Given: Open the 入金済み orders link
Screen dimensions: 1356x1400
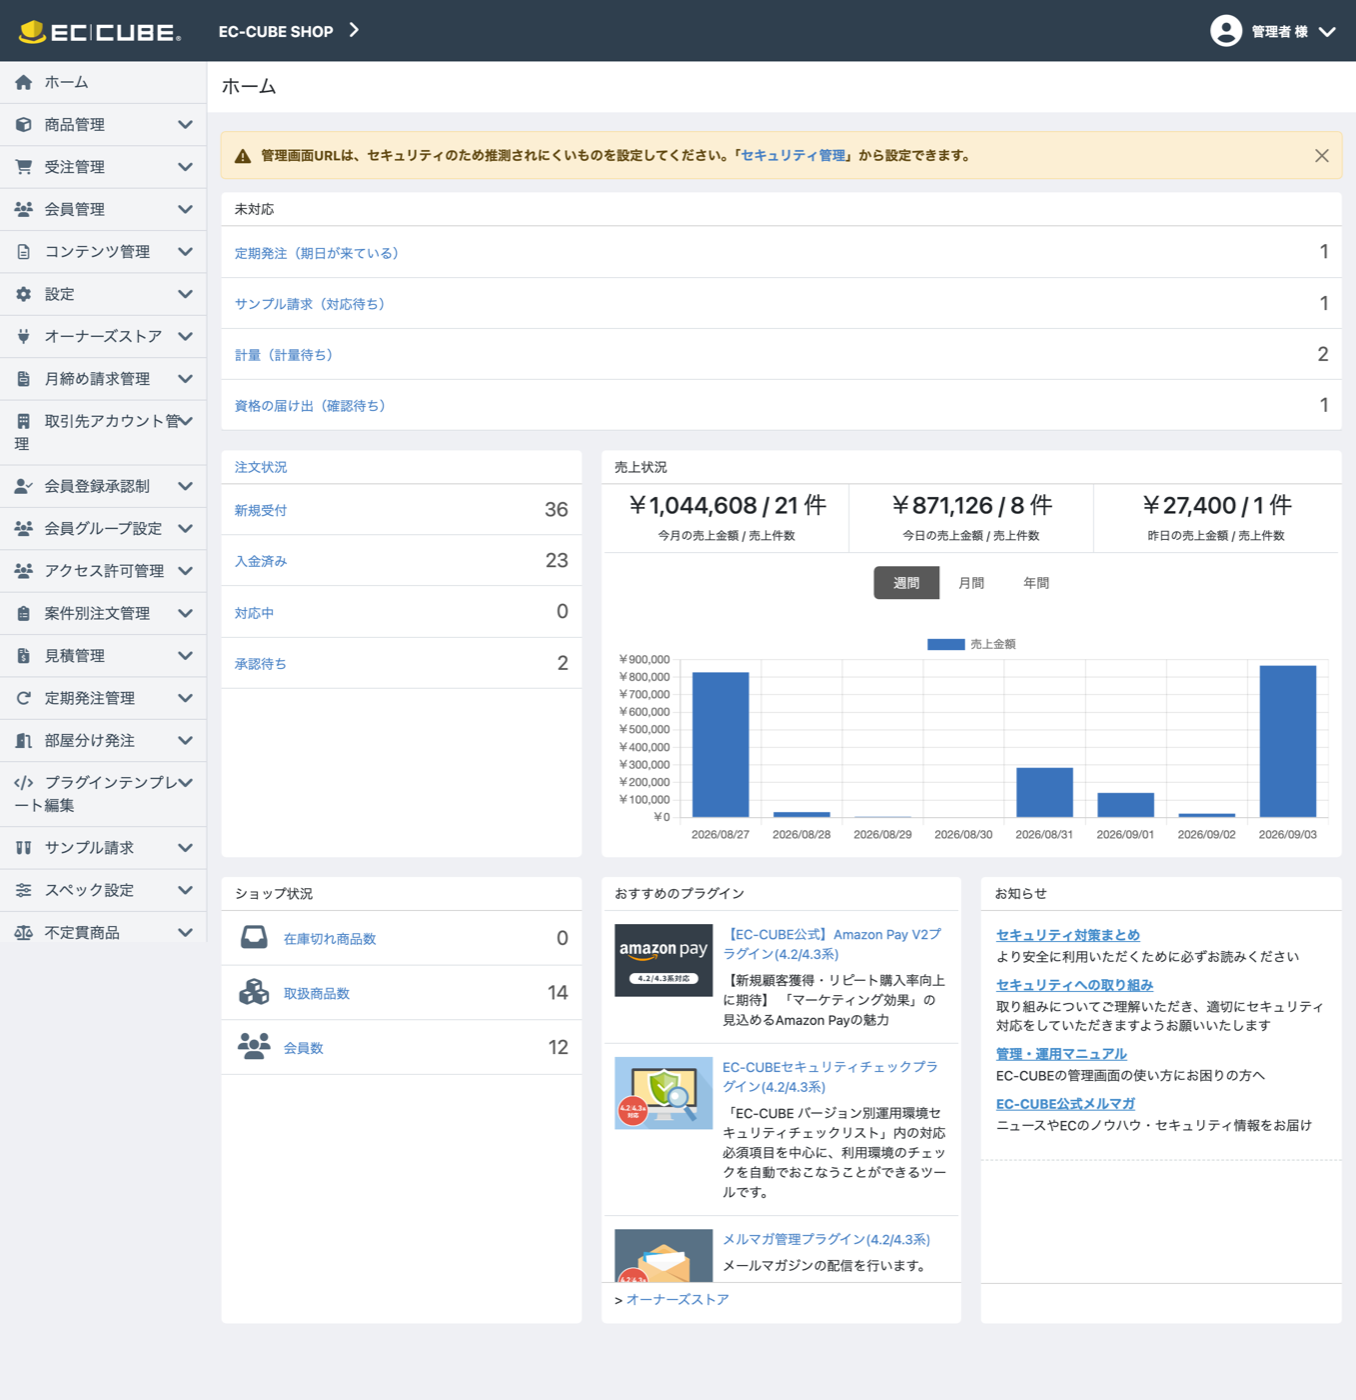Looking at the screenshot, I should click(x=261, y=561).
